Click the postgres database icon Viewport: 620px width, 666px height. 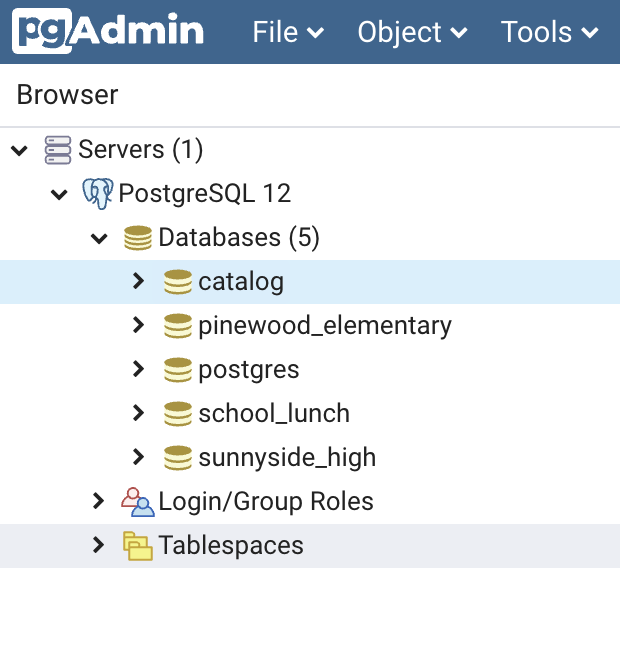[178, 370]
